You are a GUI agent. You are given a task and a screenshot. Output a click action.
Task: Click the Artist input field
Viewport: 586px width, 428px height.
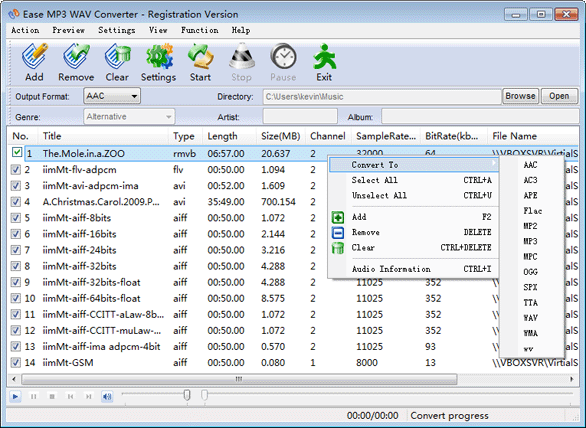point(300,117)
